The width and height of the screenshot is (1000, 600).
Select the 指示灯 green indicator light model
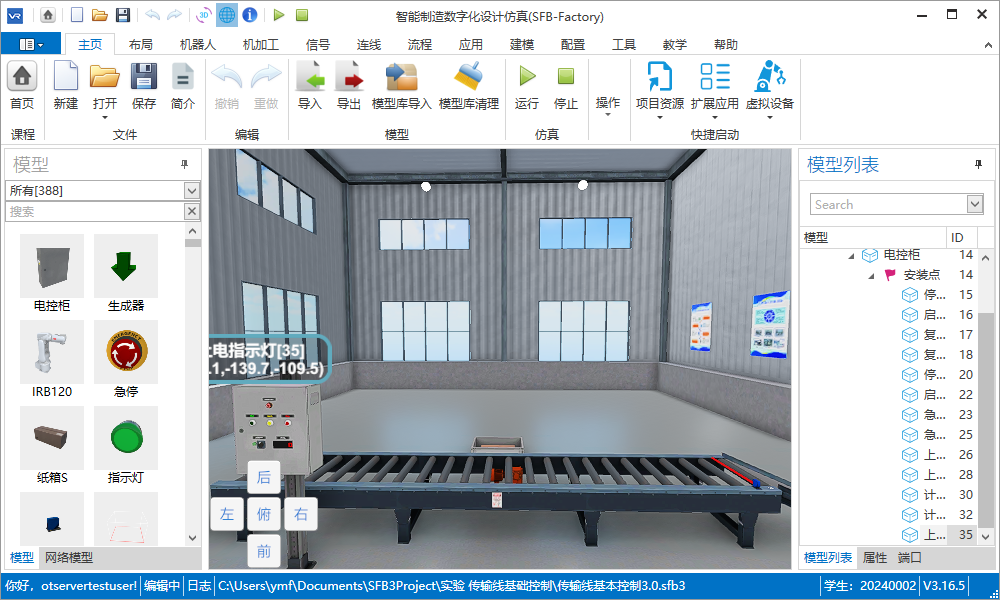click(x=126, y=438)
